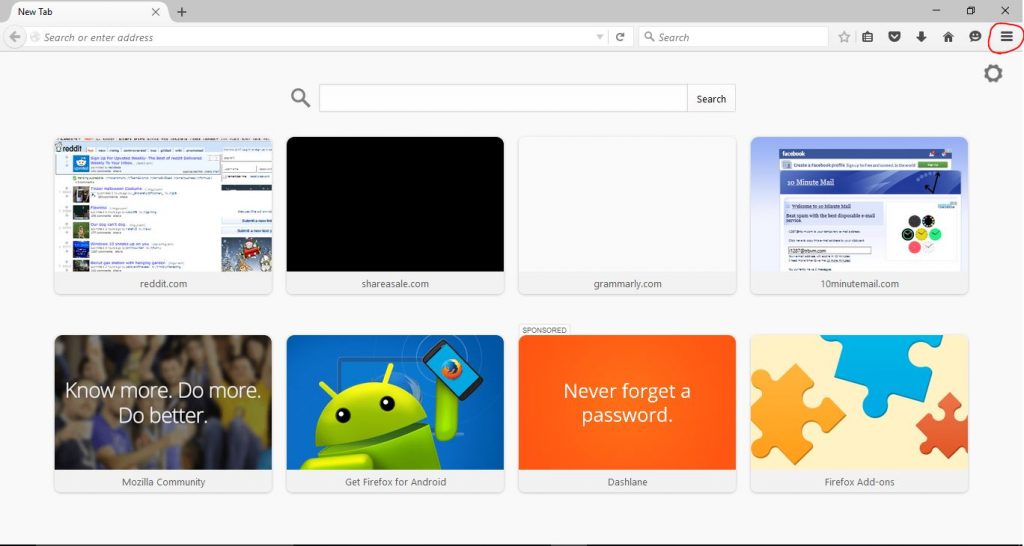
Task: Open the Downloads arrow icon
Action: 921,37
